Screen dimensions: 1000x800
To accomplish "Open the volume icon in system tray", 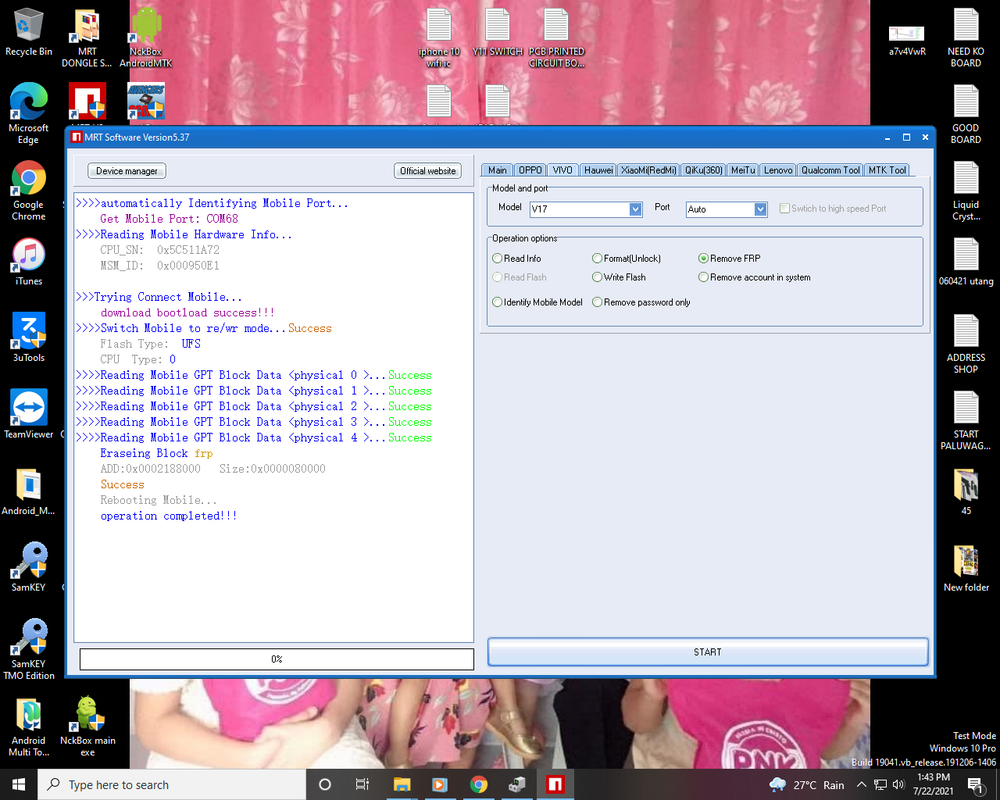I will [x=899, y=784].
